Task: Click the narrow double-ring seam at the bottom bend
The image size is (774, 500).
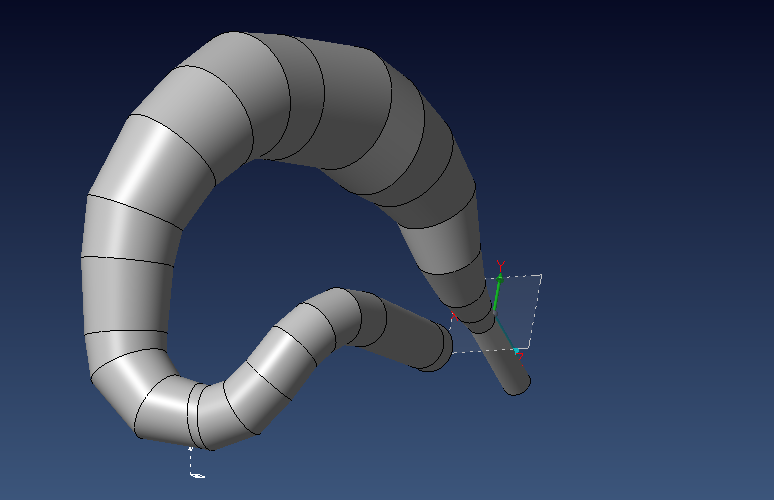Action: coord(193,415)
